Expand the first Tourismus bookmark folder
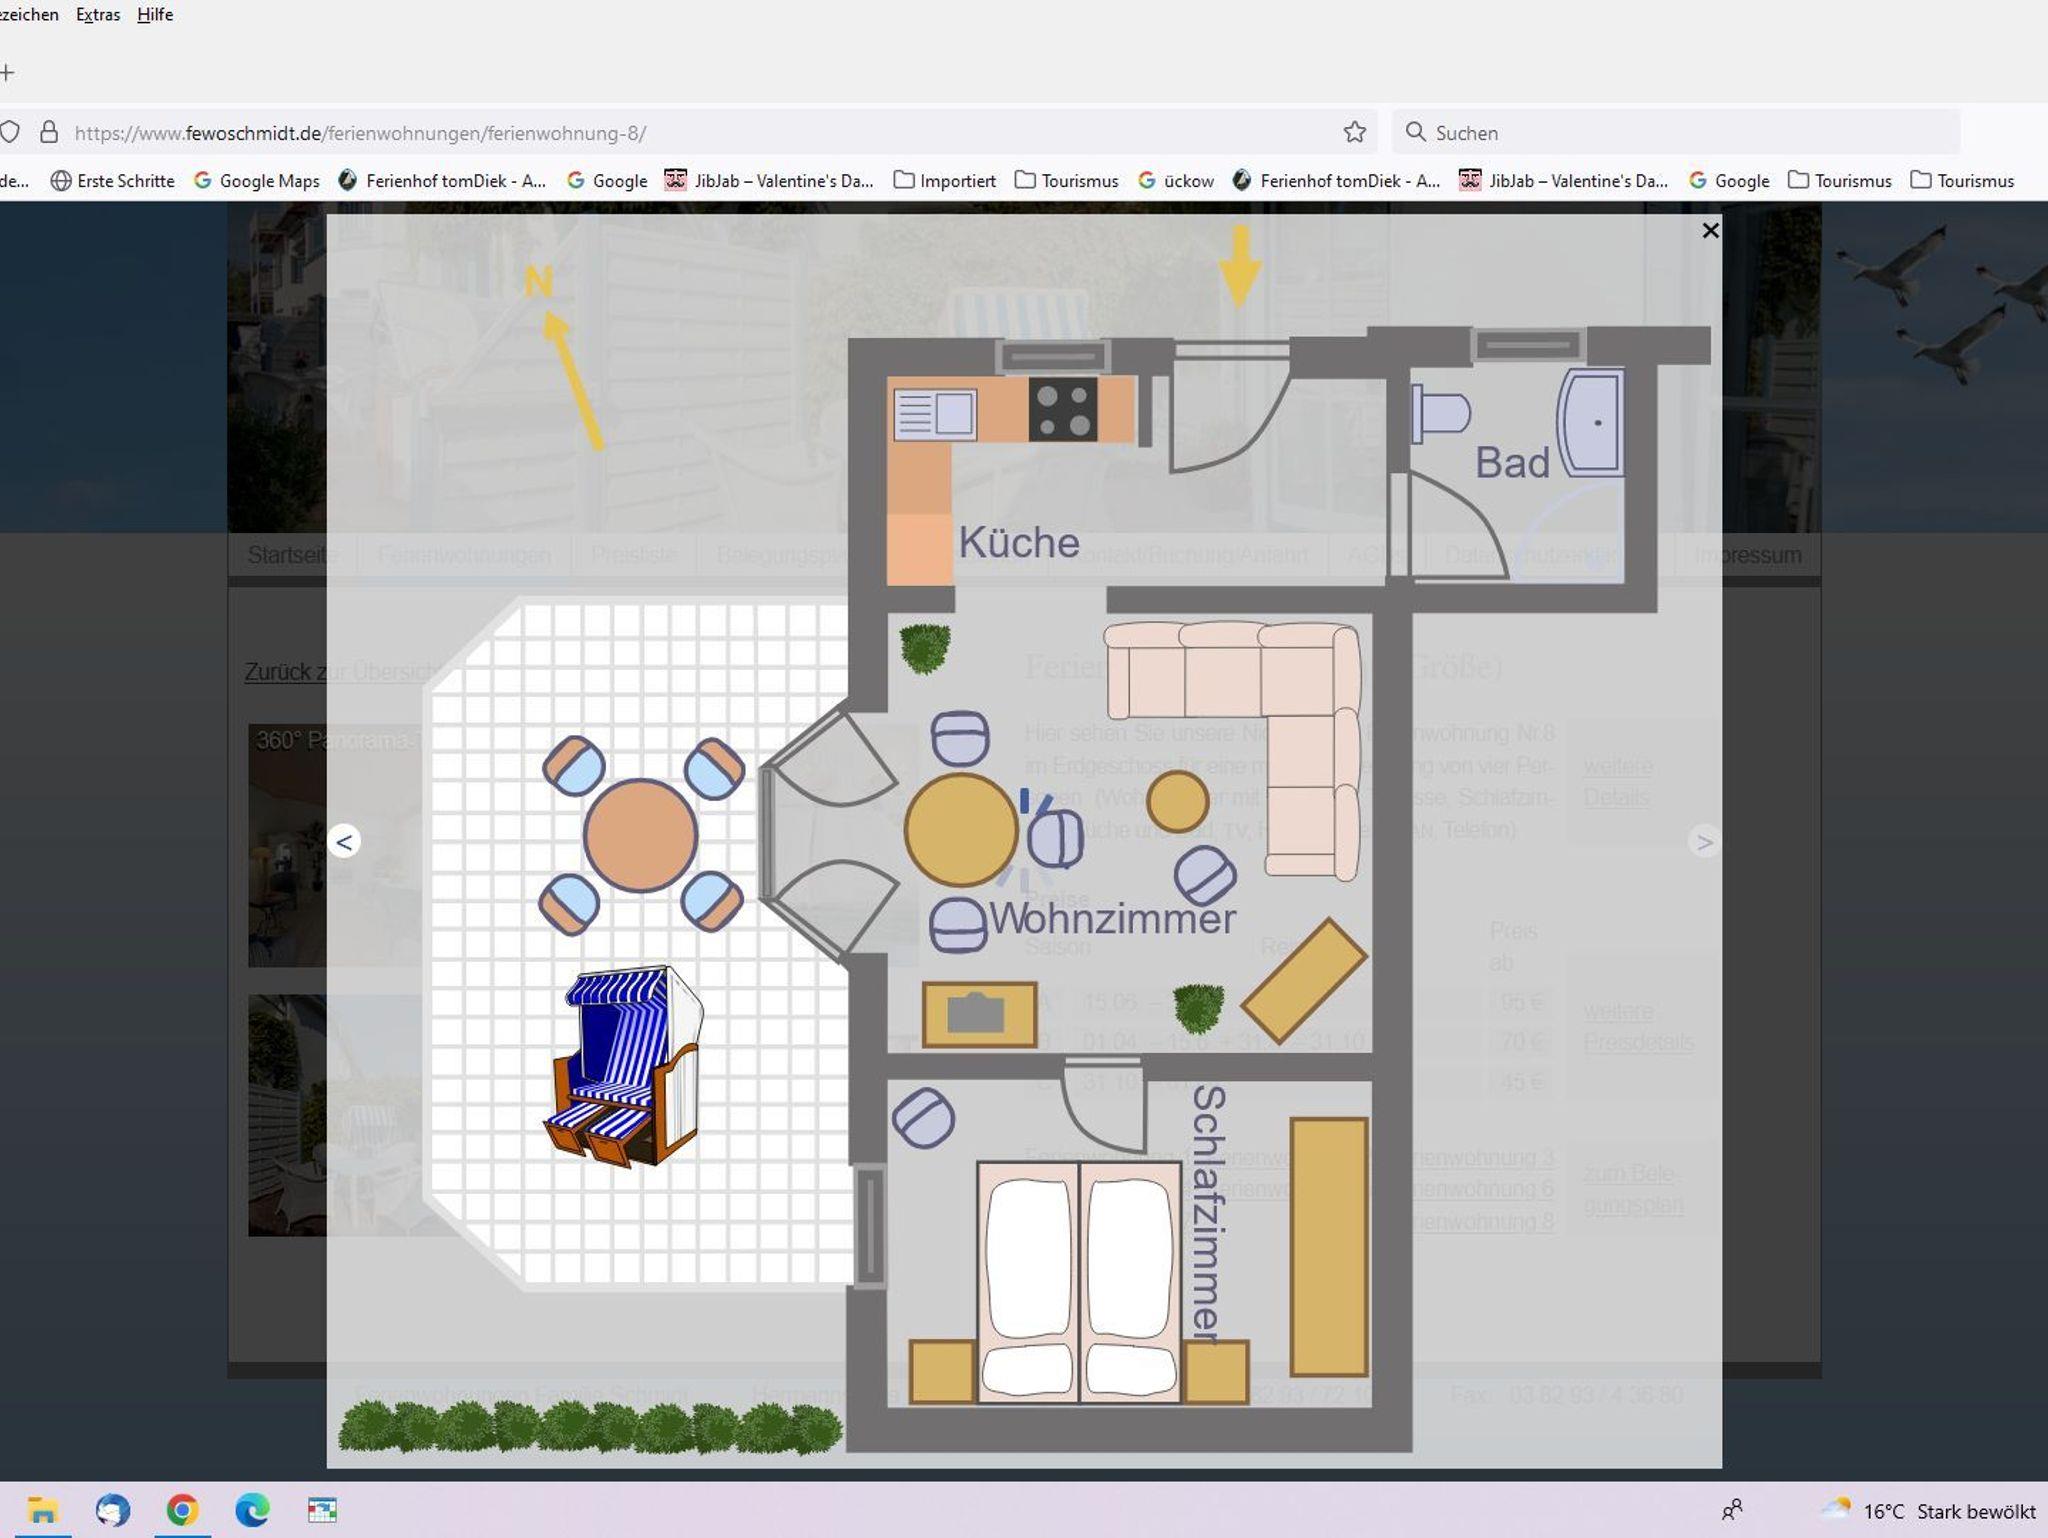The height and width of the screenshot is (1538, 2048). [1067, 181]
